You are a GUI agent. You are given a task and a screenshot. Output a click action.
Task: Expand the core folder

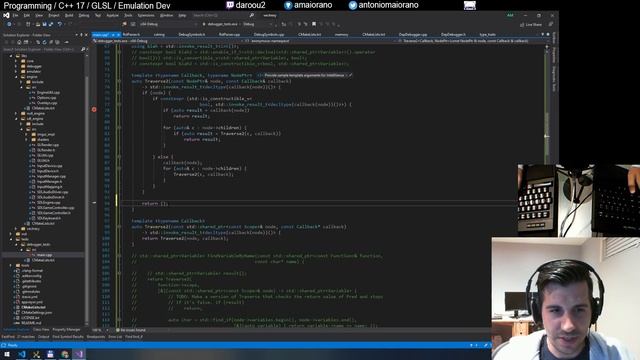[16, 61]
